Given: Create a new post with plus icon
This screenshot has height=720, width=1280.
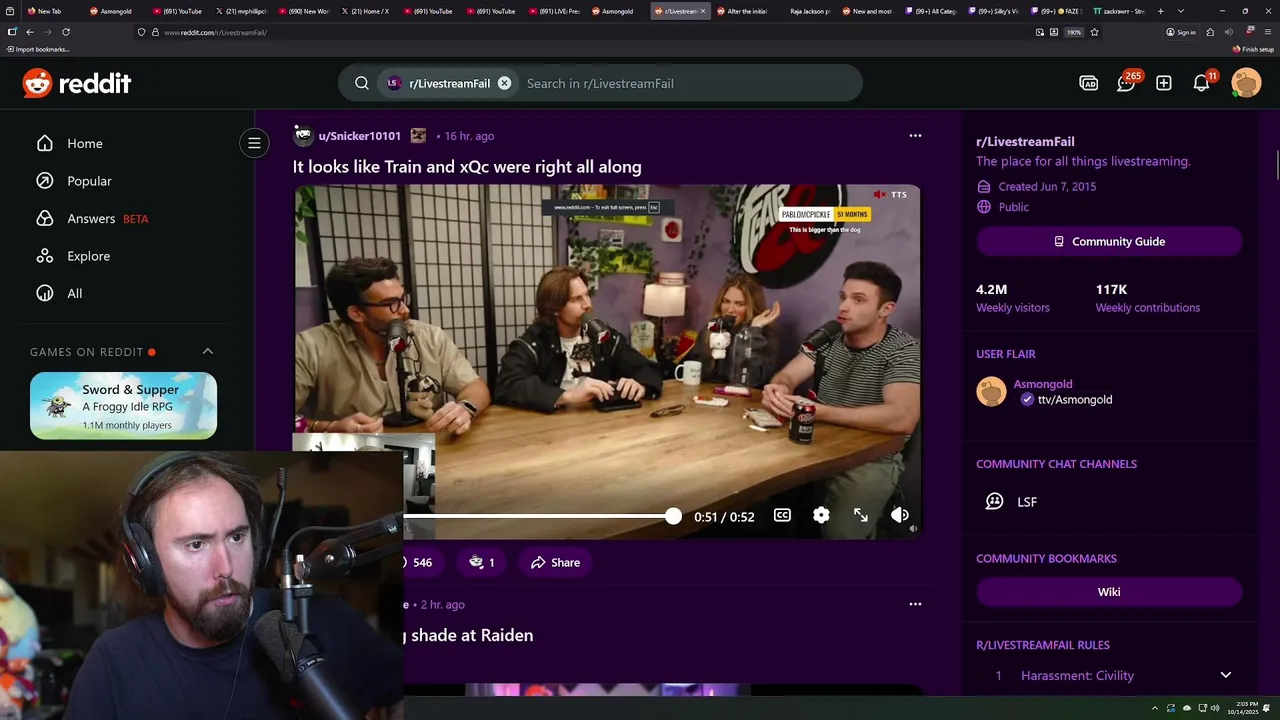Looking at the screenshot, I should 1164,83.
